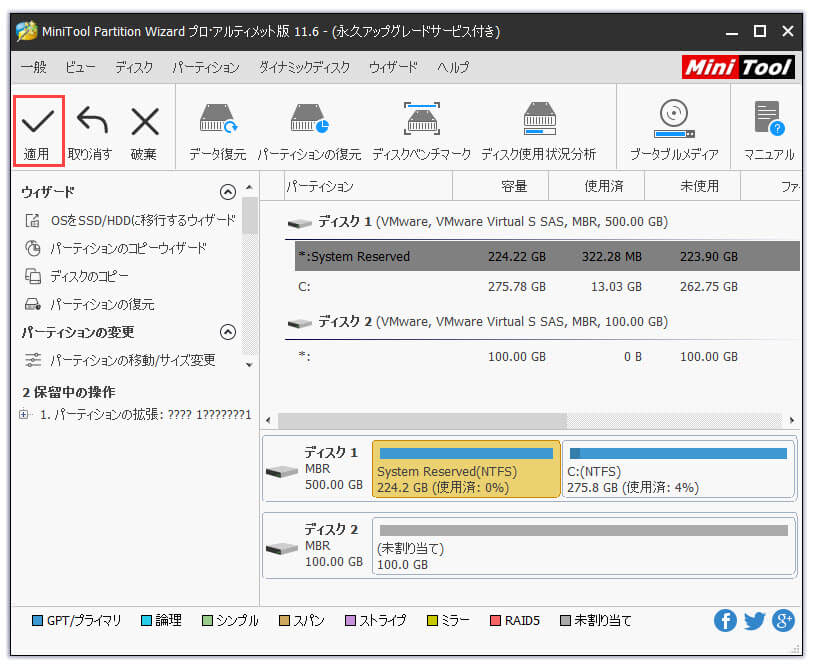Click Disk 2 drive icon in disk map

coord(282,548)
